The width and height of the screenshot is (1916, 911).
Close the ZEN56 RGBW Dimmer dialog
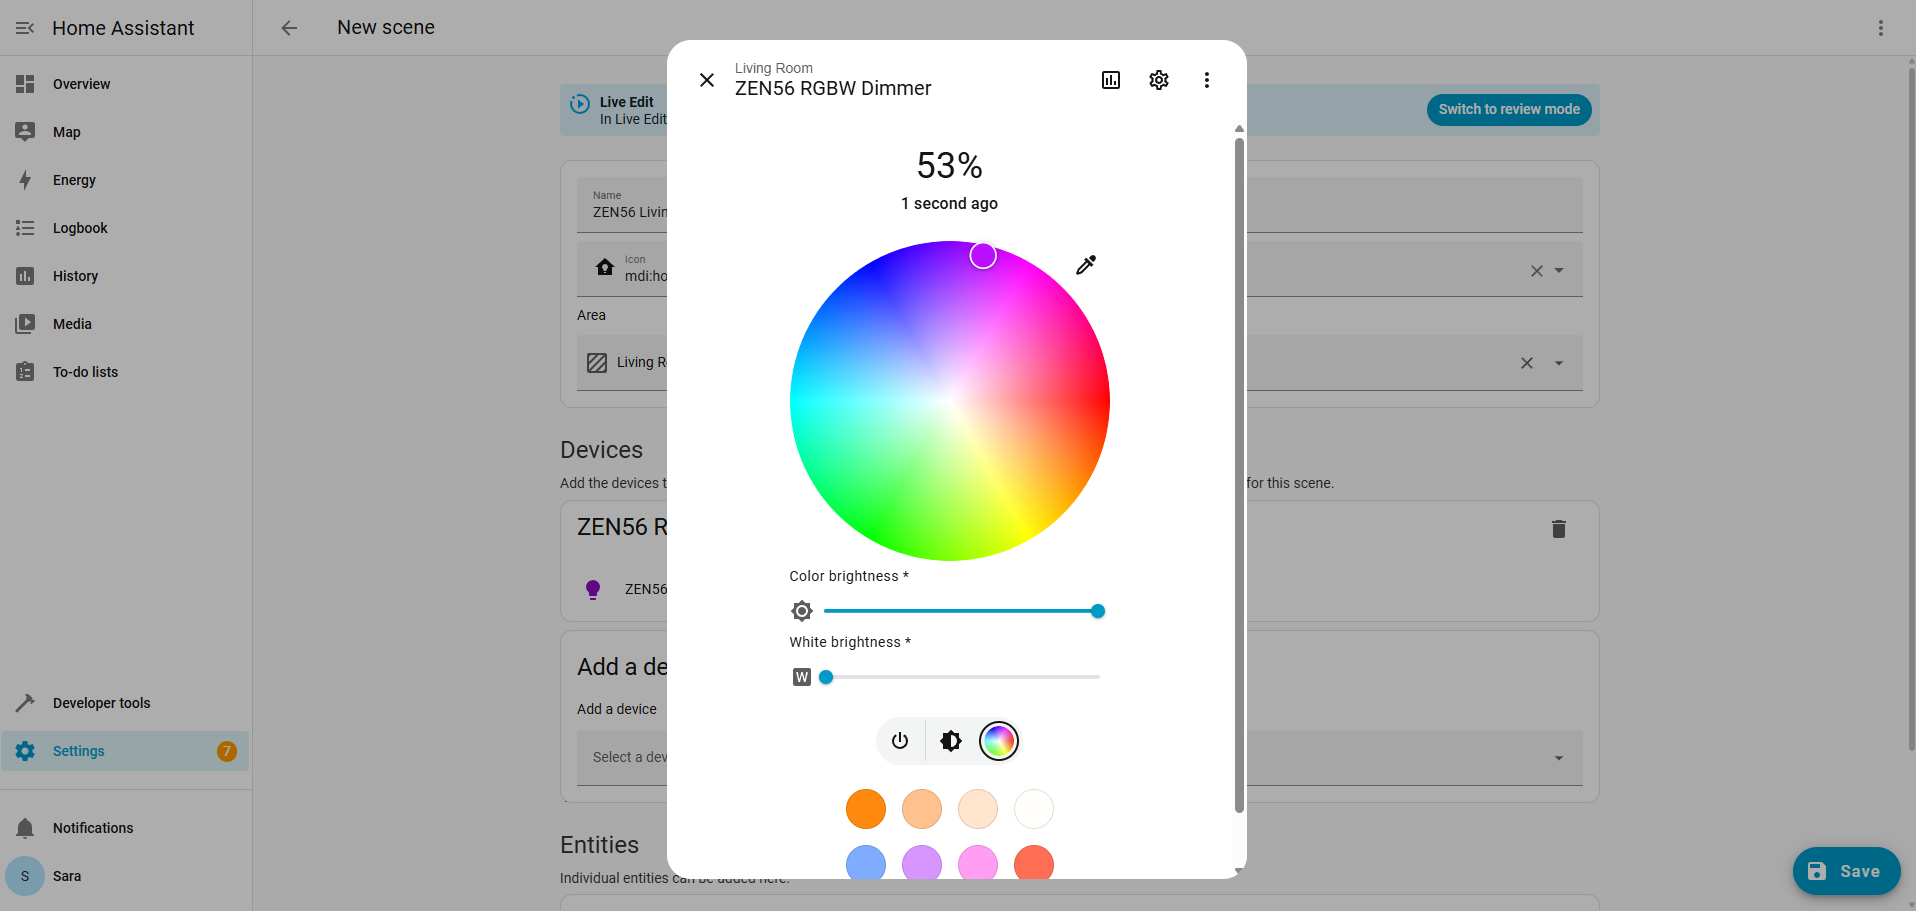tap(707, 80)
